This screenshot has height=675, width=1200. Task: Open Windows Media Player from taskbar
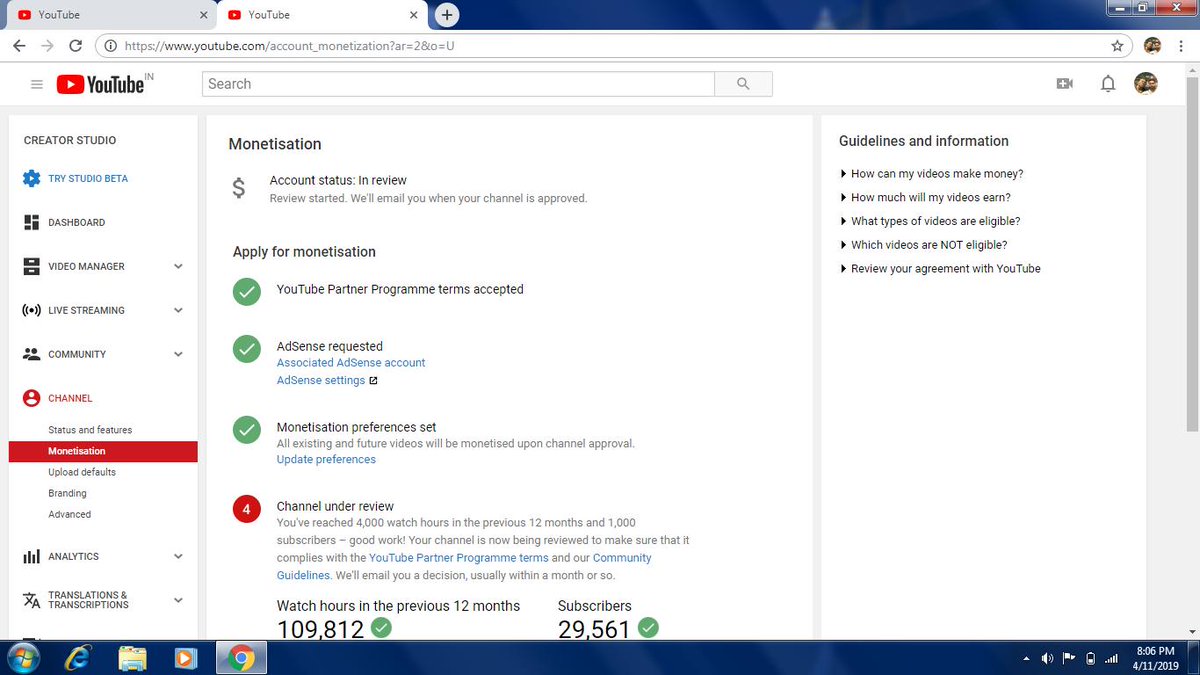(185, 658)
